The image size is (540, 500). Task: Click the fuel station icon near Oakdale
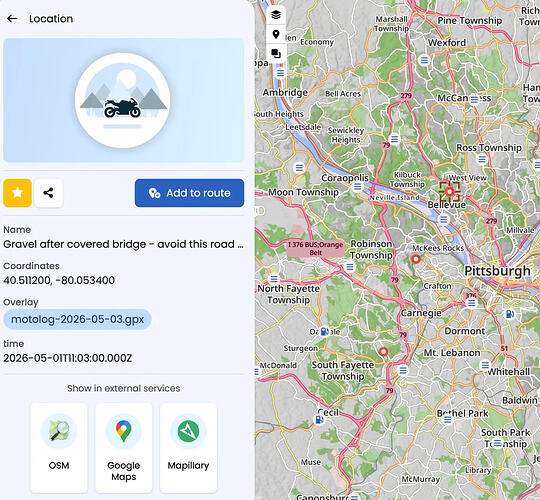(x=324, y=332)
